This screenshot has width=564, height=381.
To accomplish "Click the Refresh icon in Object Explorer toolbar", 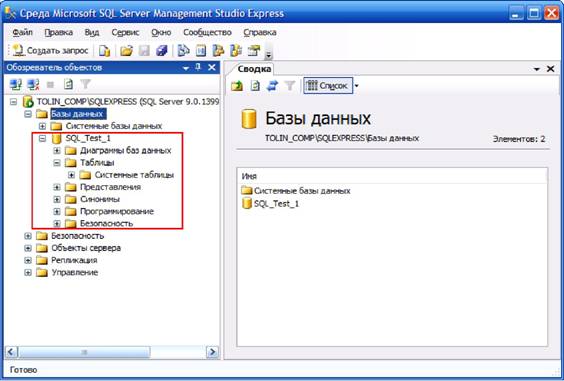I will point(68,85).
